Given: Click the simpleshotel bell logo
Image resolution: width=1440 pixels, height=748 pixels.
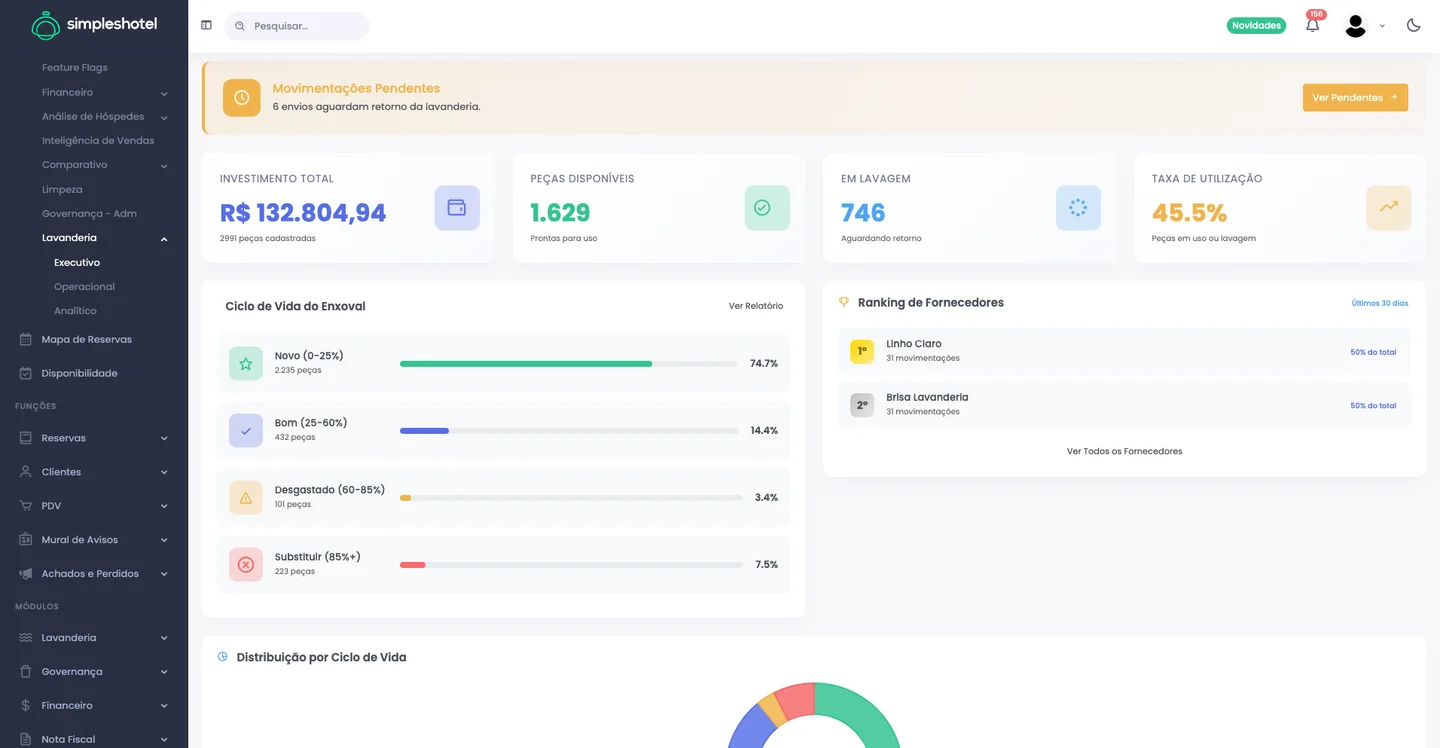Looking at the screenshot, I should 46,25.
